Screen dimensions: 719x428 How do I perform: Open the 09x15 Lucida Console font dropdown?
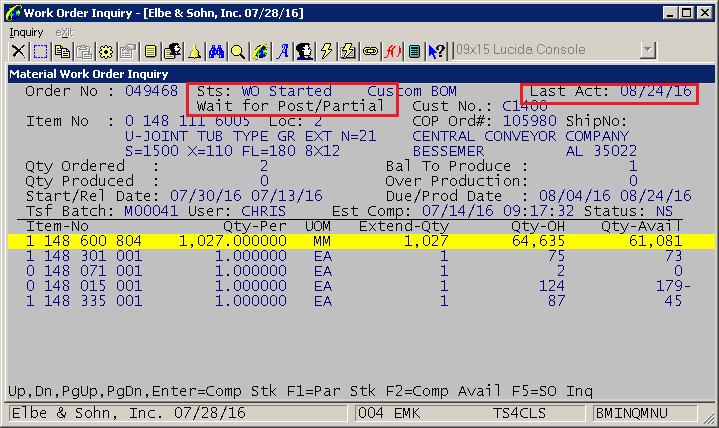(x=648, y=50)
